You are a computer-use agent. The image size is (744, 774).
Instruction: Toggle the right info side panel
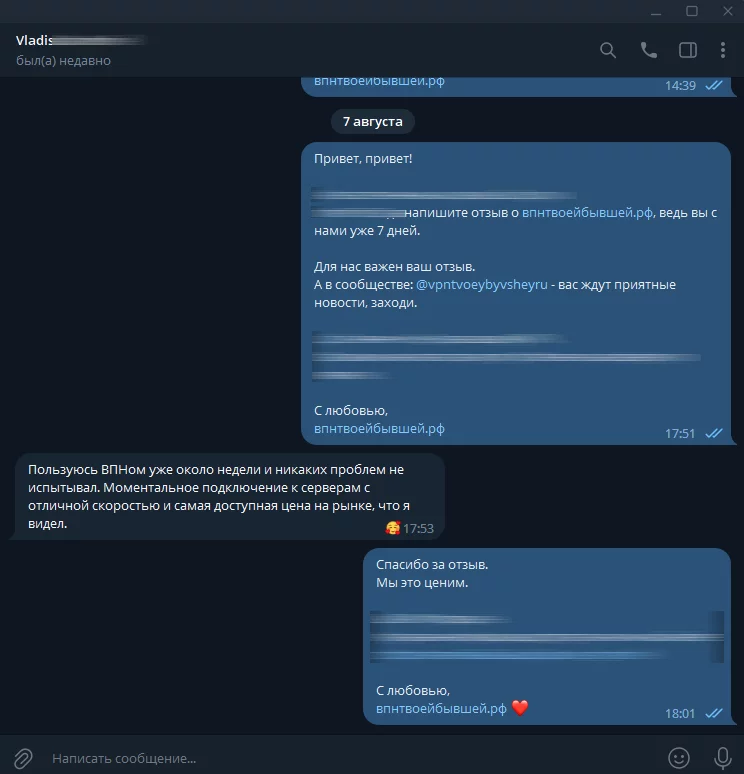(688, 50)
